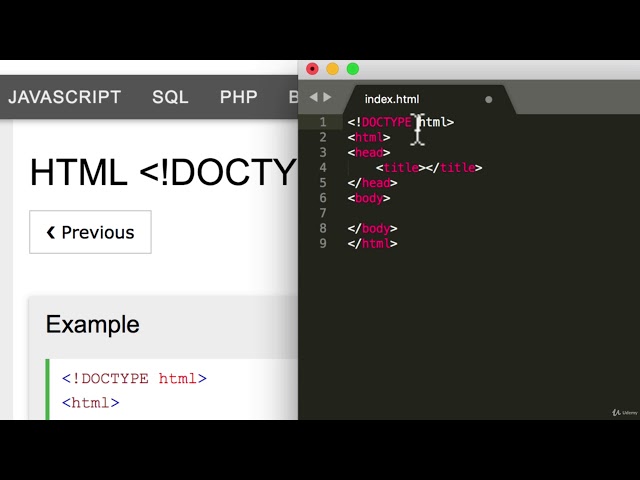640x480 pixels.
Task: Click the back arrow in Sublime tab bar
Action: click(313, 97)
